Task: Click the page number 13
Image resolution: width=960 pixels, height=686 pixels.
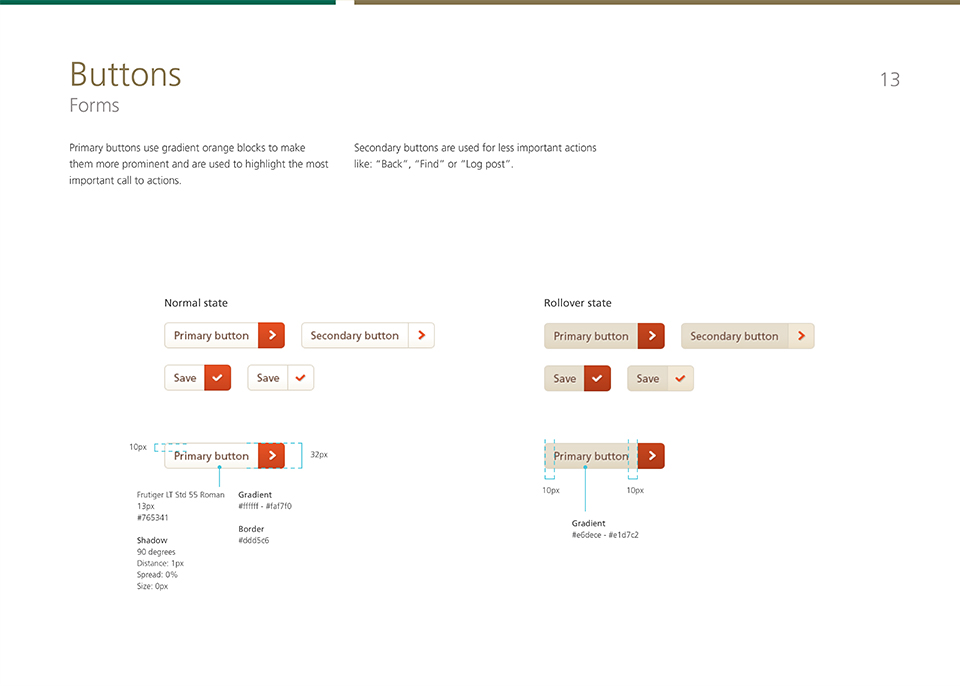Action: tap(889, 80)
